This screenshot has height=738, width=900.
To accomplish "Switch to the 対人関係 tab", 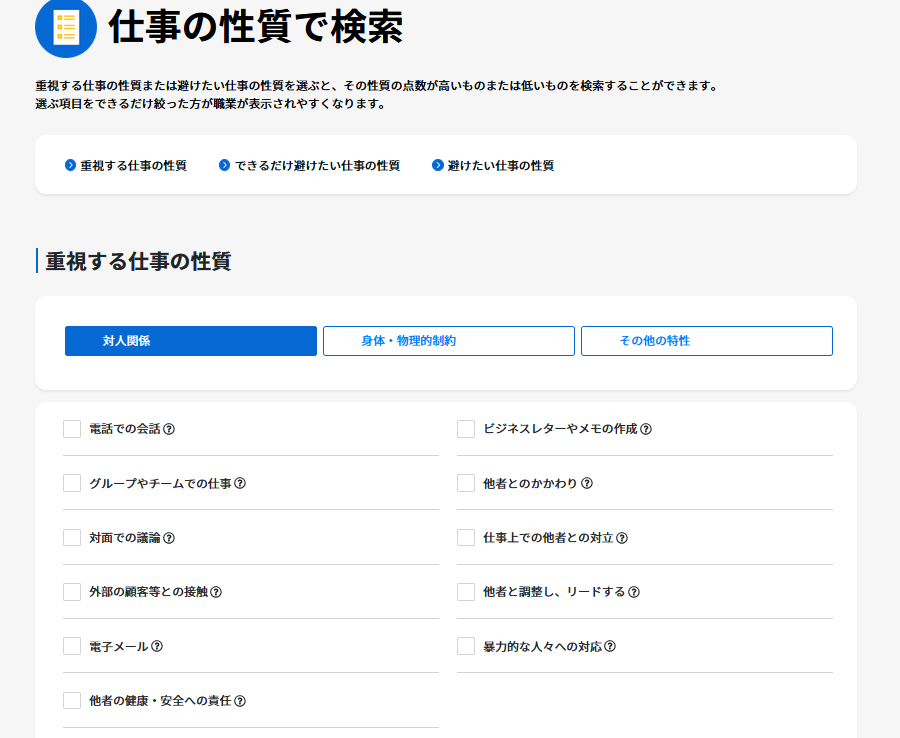I will coord(191,341).
